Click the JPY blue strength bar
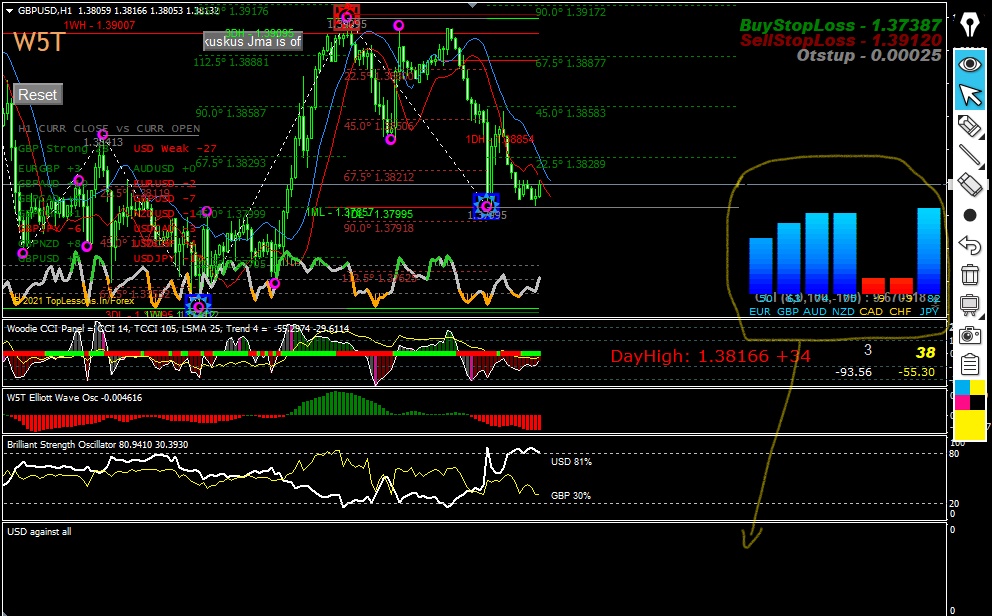This screenshot has width=992, height=616. click(929, 250)
